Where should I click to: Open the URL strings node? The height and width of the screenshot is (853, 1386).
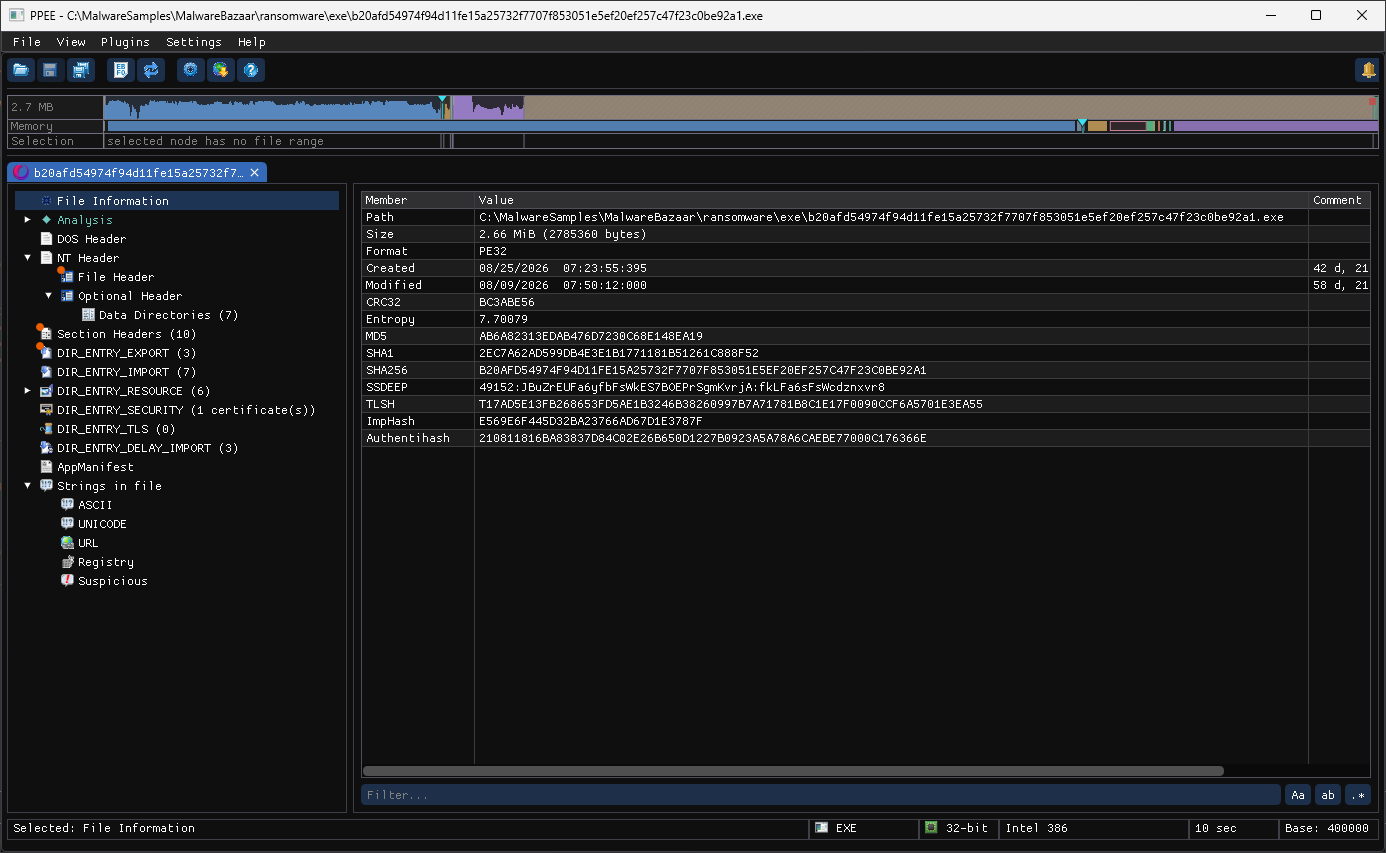tap(88, 543)
